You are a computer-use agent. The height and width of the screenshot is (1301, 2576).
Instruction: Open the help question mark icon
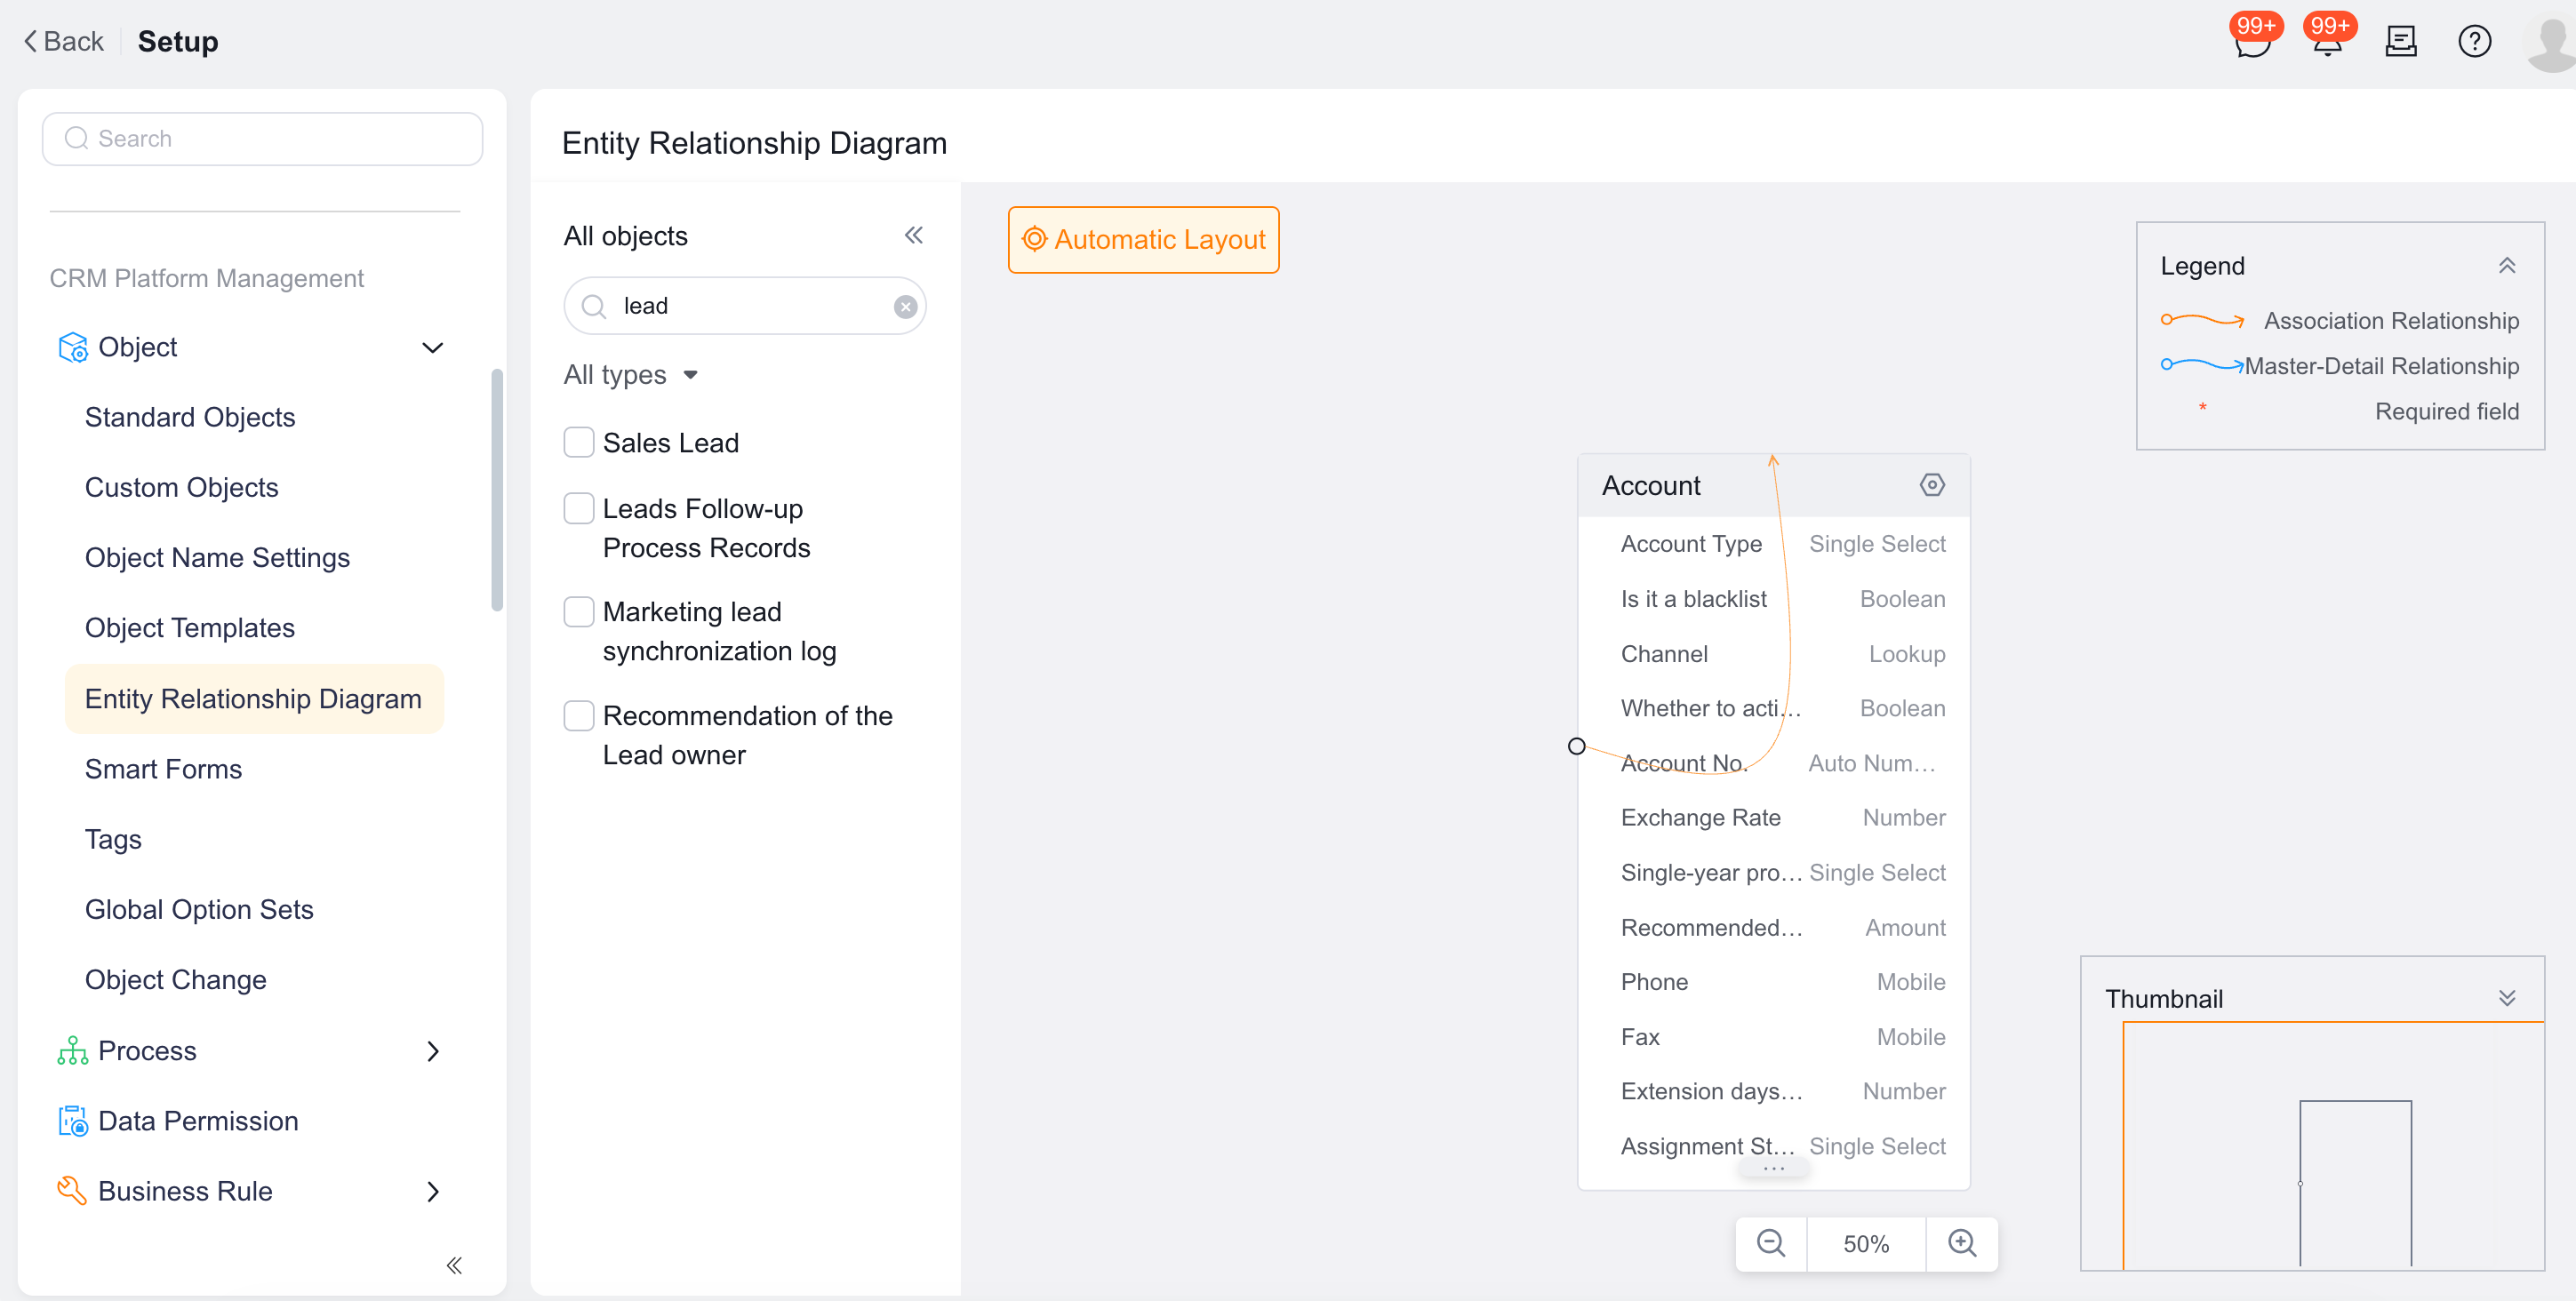pyautogui.click(x=2475, y=42)
